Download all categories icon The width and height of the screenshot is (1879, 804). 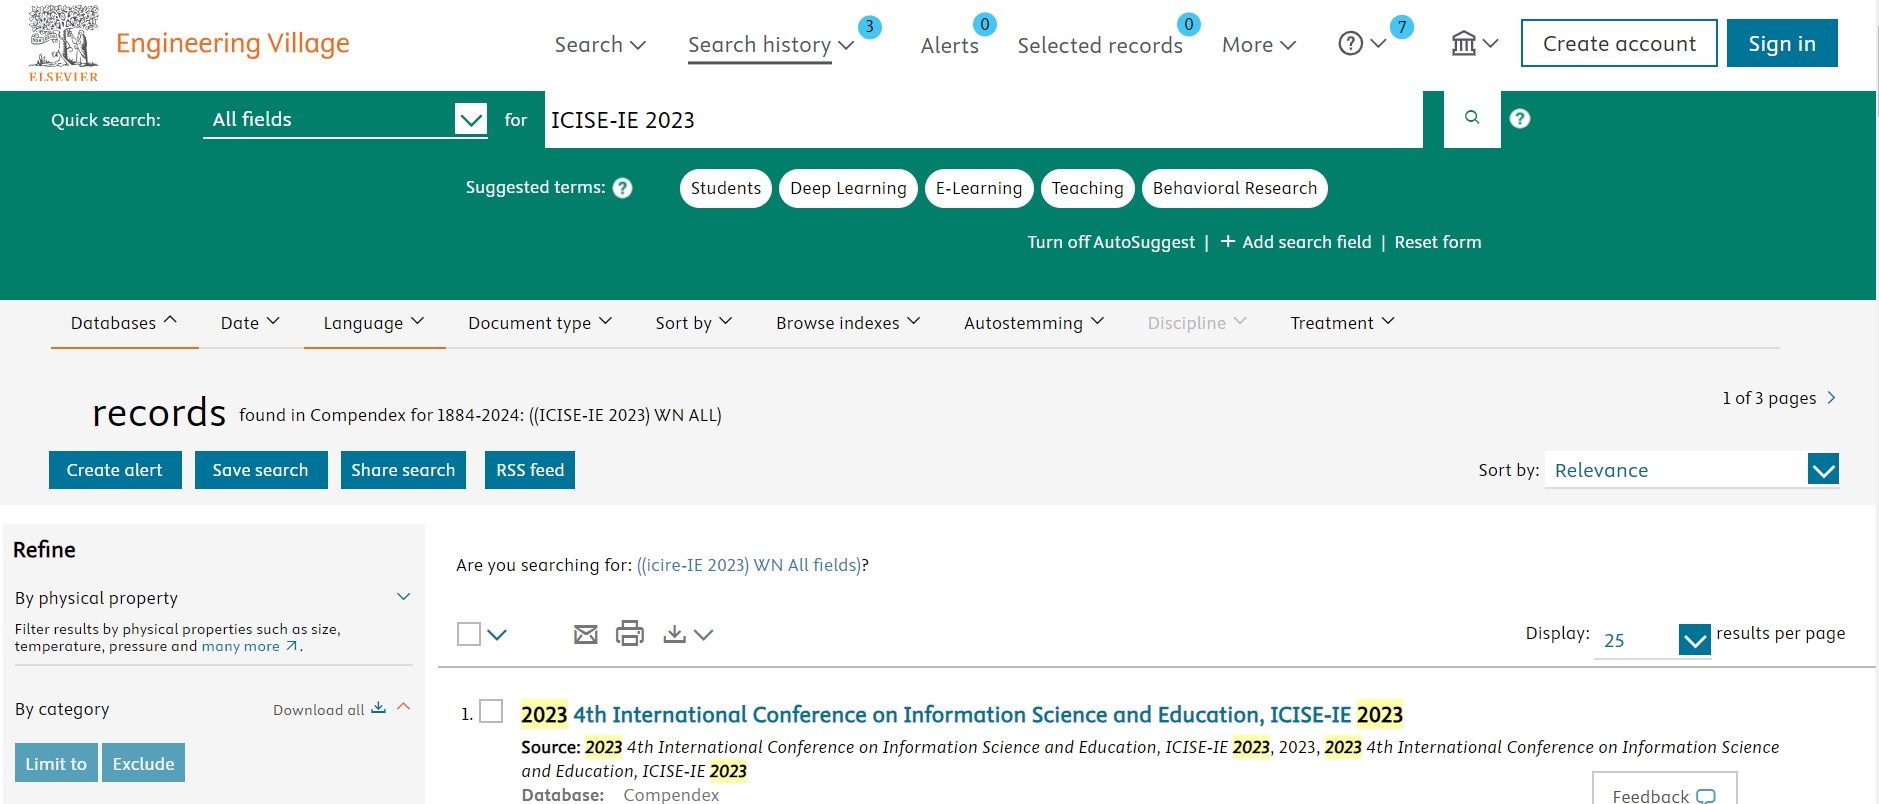click(x=379, y=708)
